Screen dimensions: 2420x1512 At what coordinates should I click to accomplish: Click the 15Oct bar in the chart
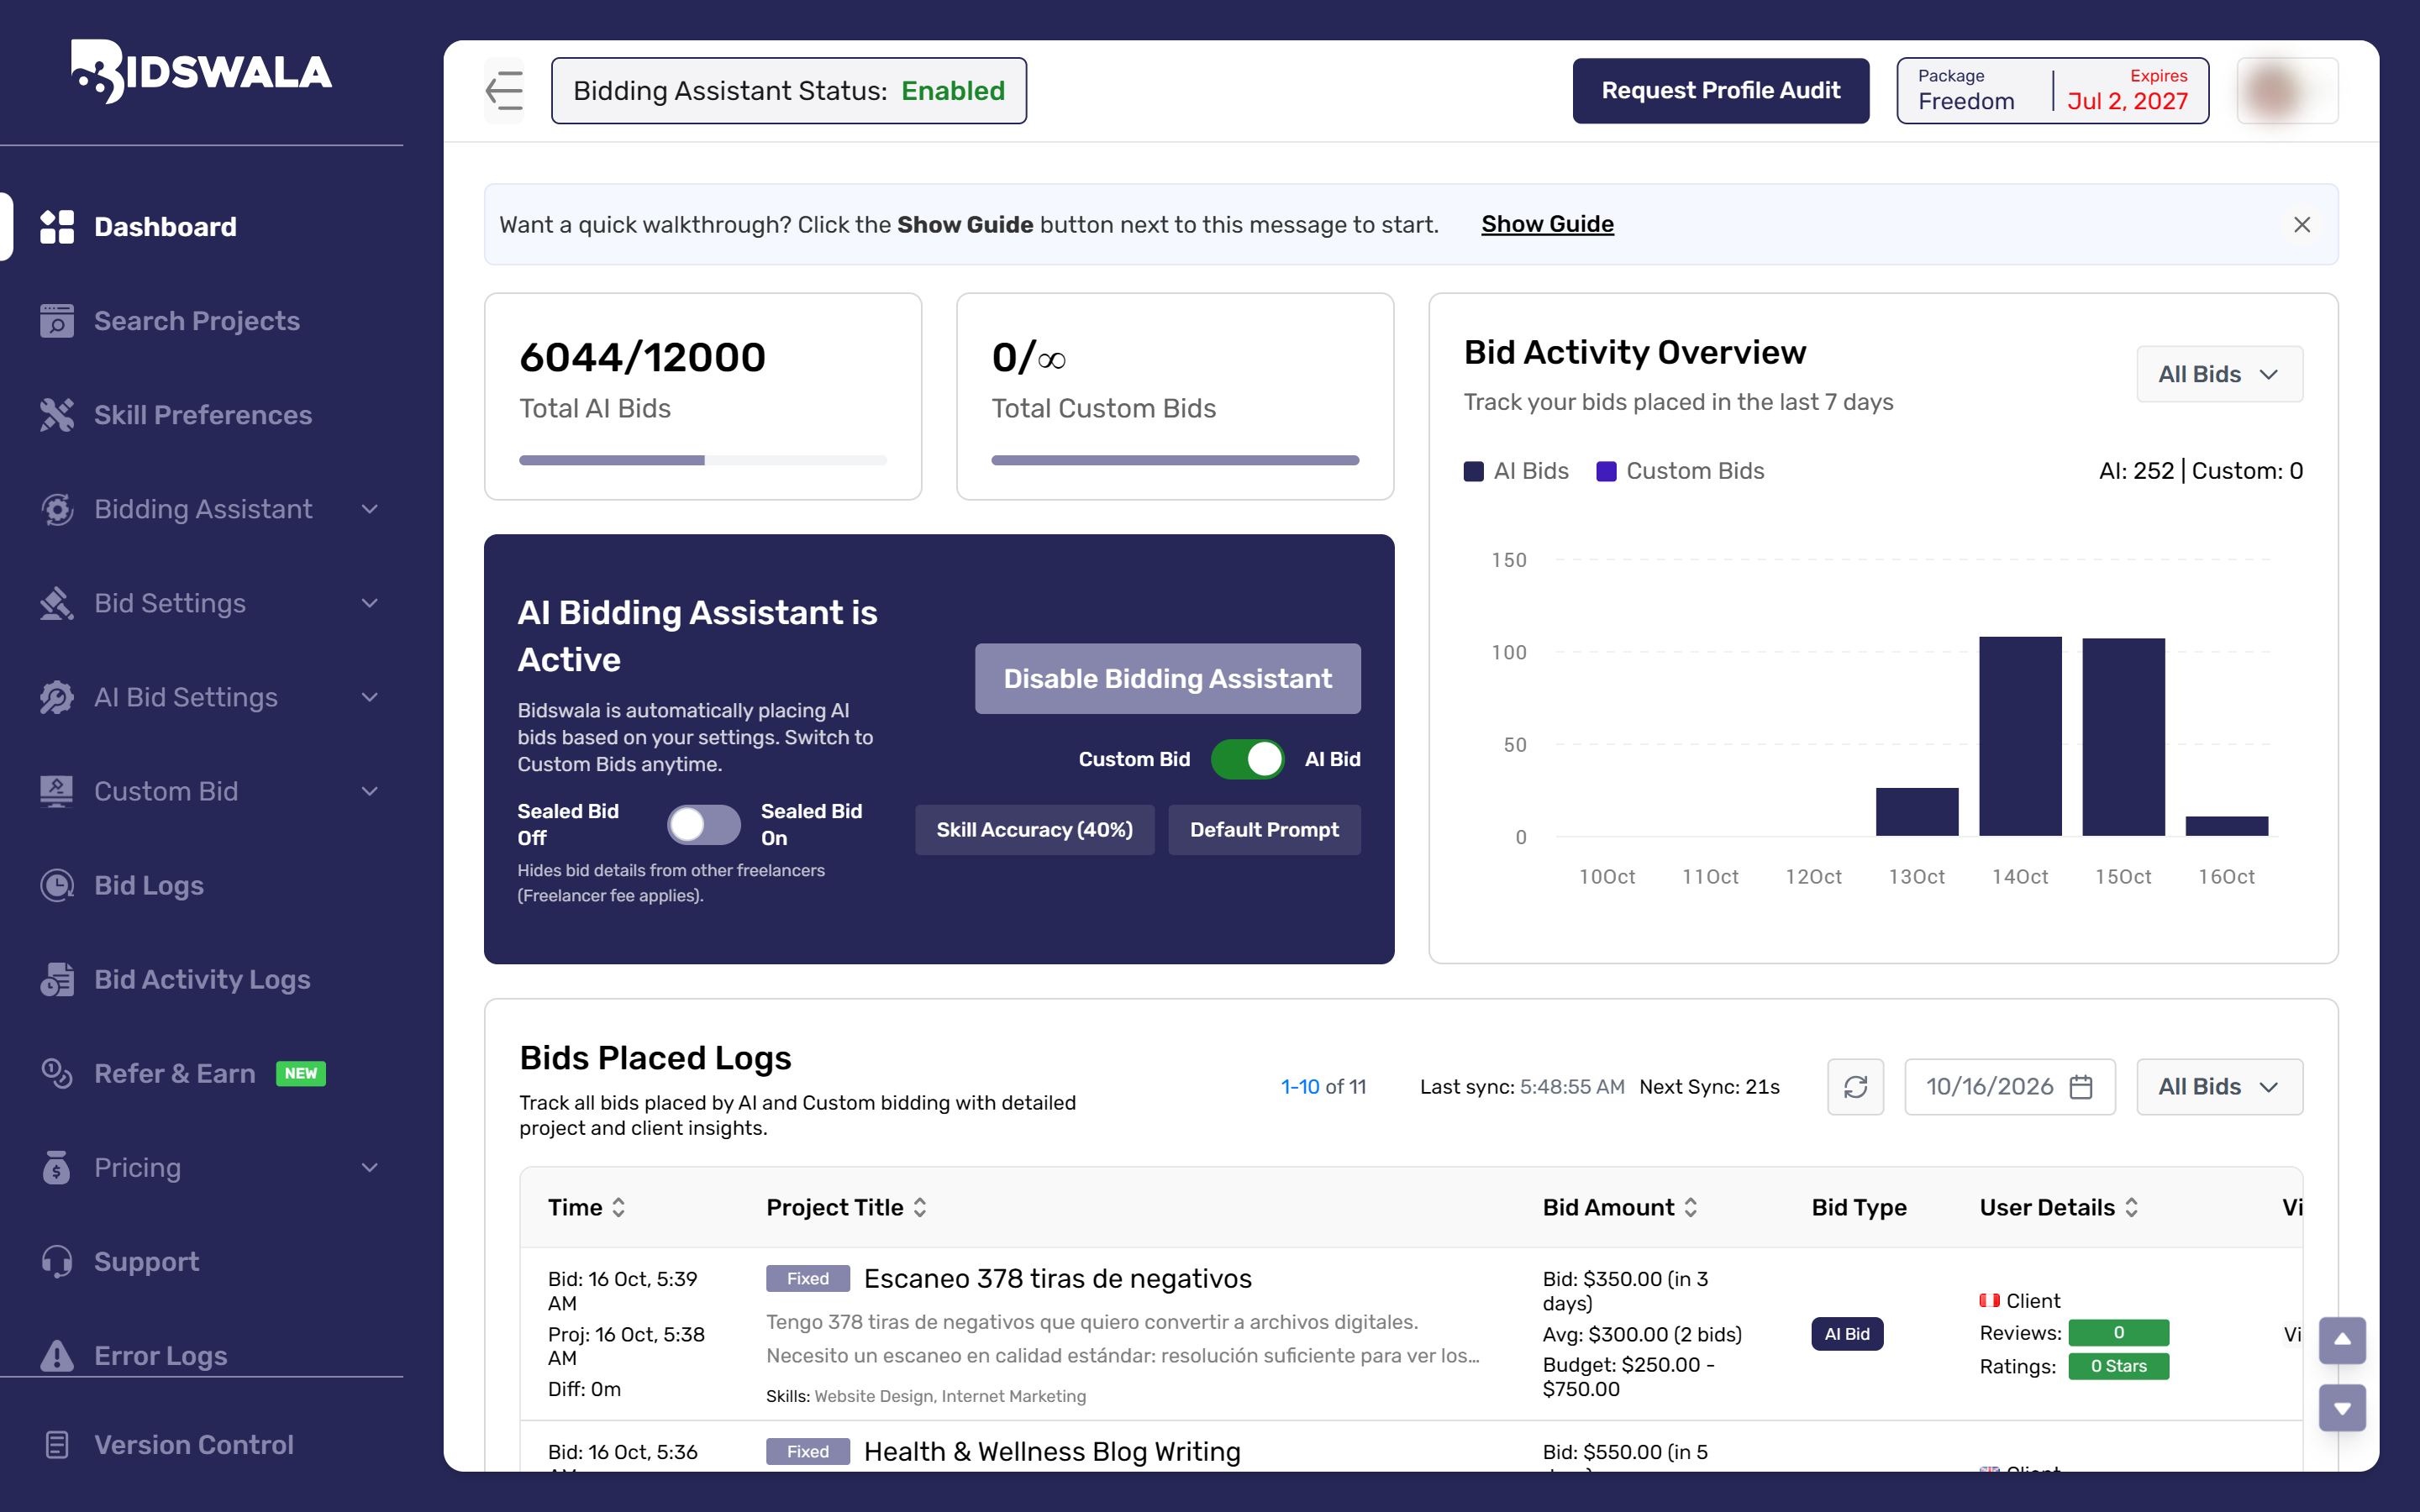click(2123, 737)
